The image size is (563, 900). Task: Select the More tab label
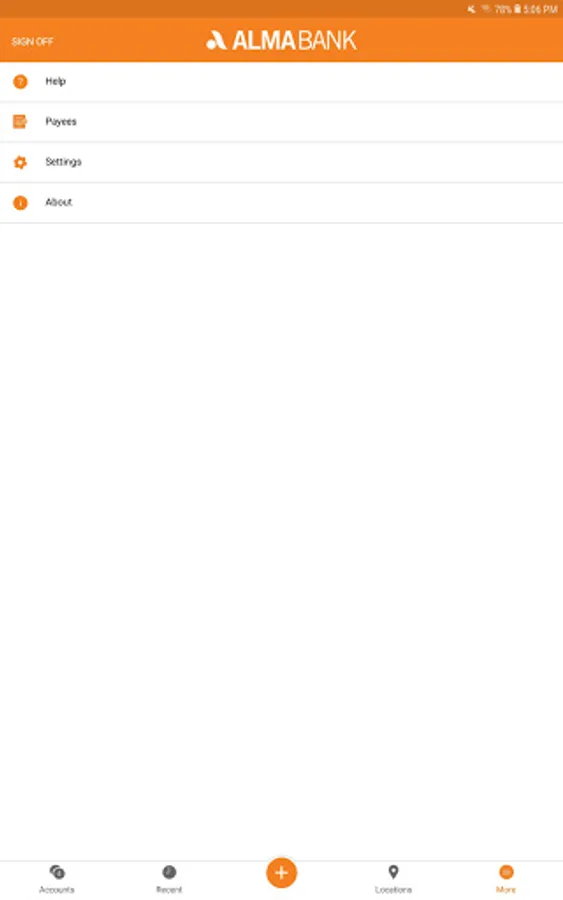click(506, 890)
